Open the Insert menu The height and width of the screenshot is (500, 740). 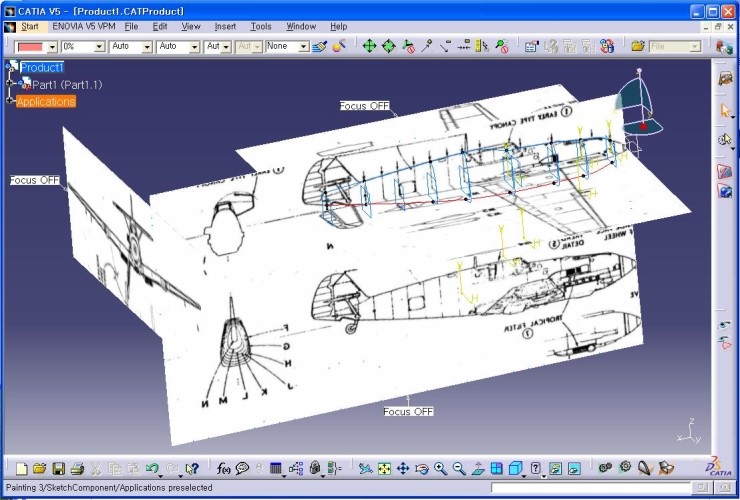point(225,26)
